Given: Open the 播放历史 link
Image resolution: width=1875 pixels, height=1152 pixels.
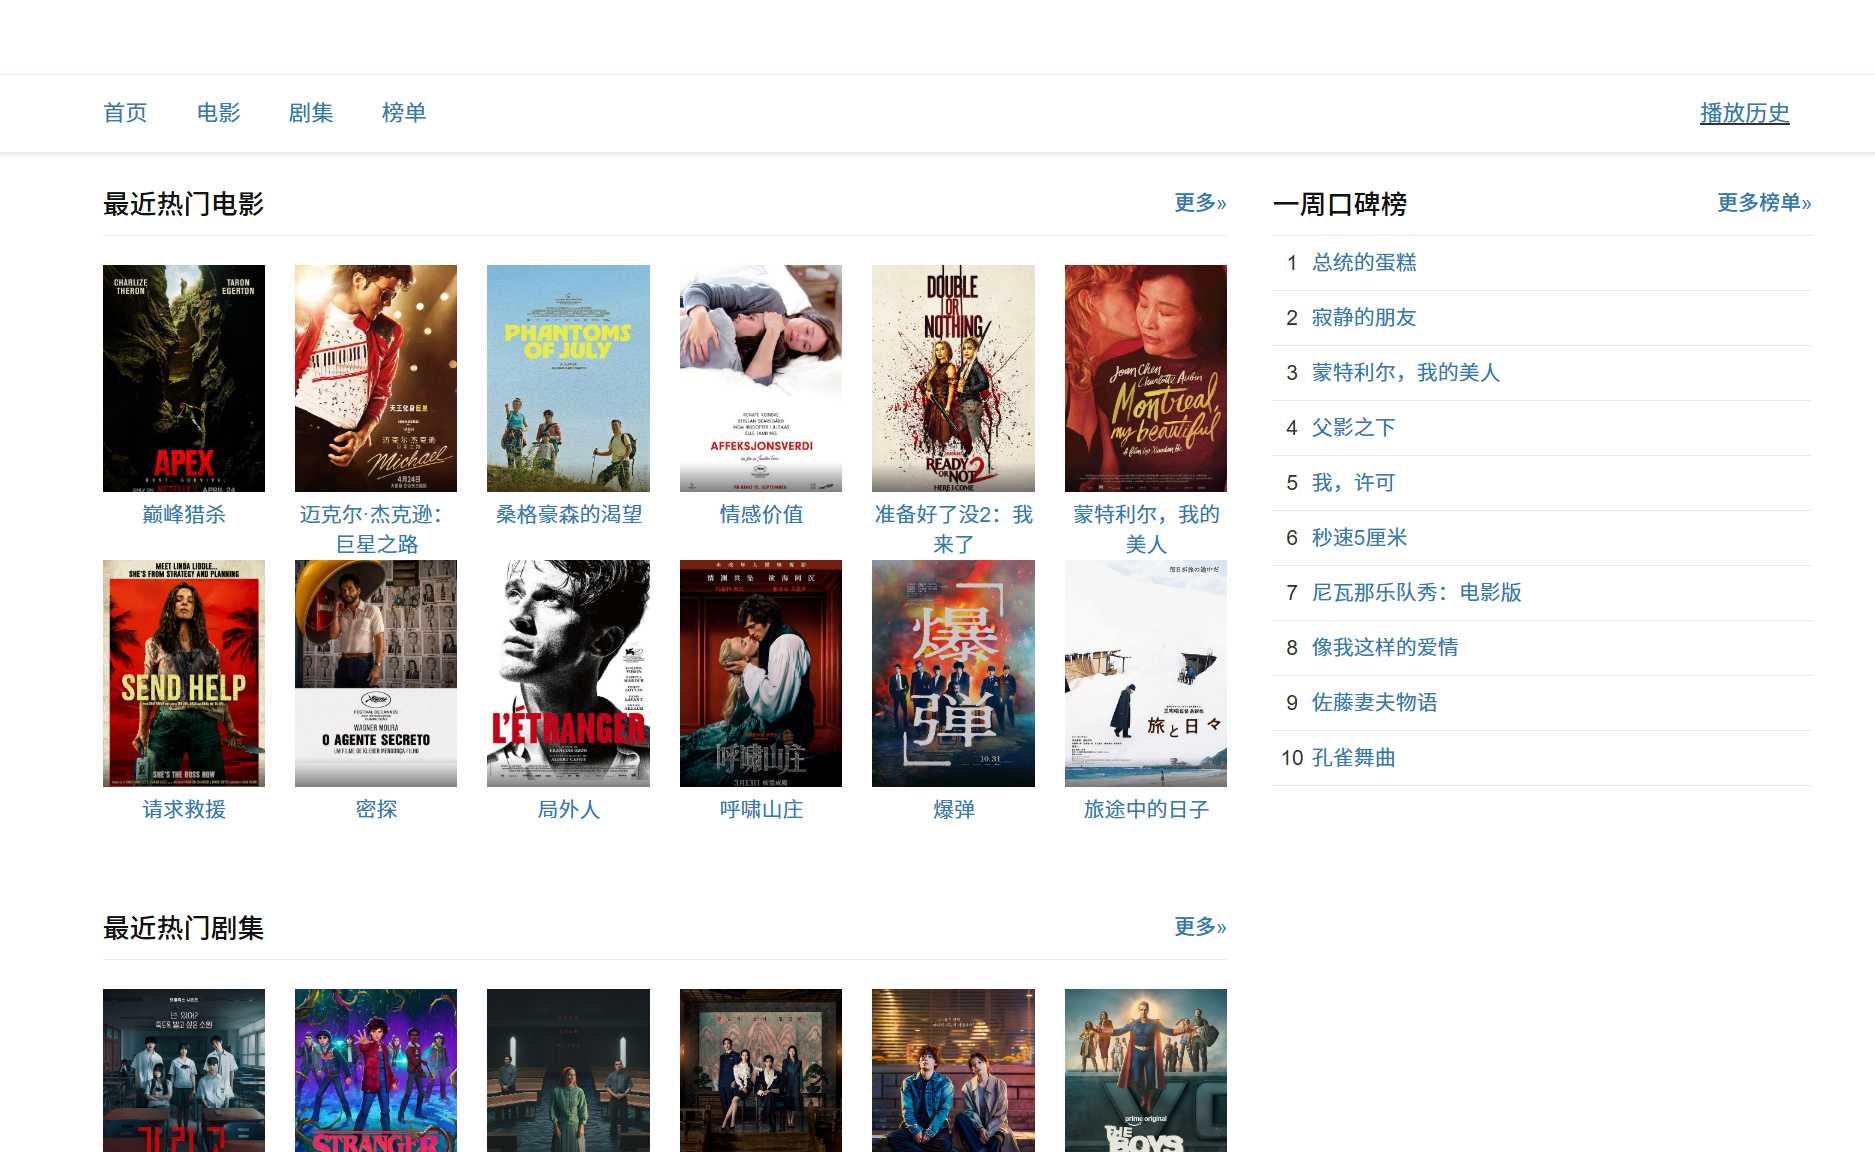Looking at the screenshot, I should click(x=1744, y=113).
